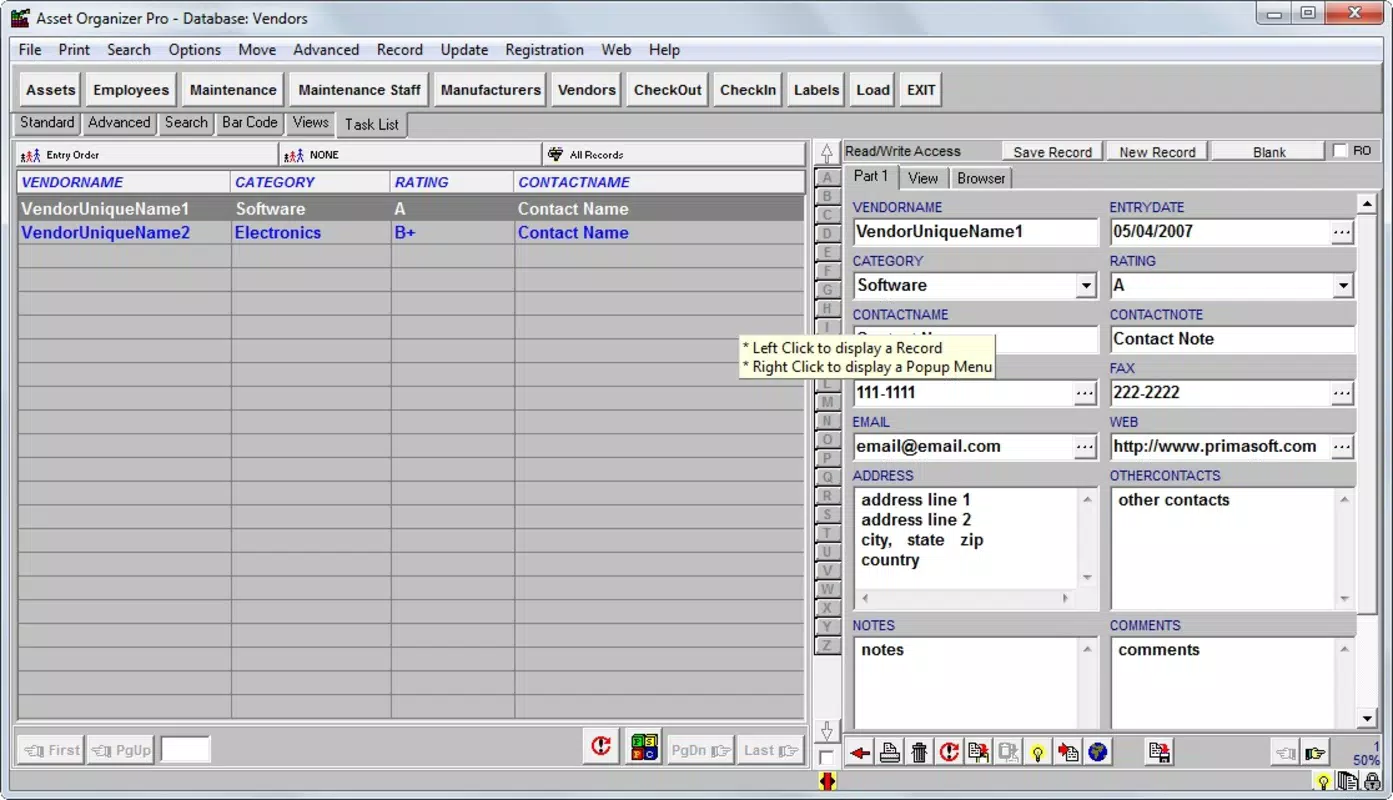This screenshot has width=1393, height=800.
Task: Switch to the Browser tab
Action: coord(981,178)
